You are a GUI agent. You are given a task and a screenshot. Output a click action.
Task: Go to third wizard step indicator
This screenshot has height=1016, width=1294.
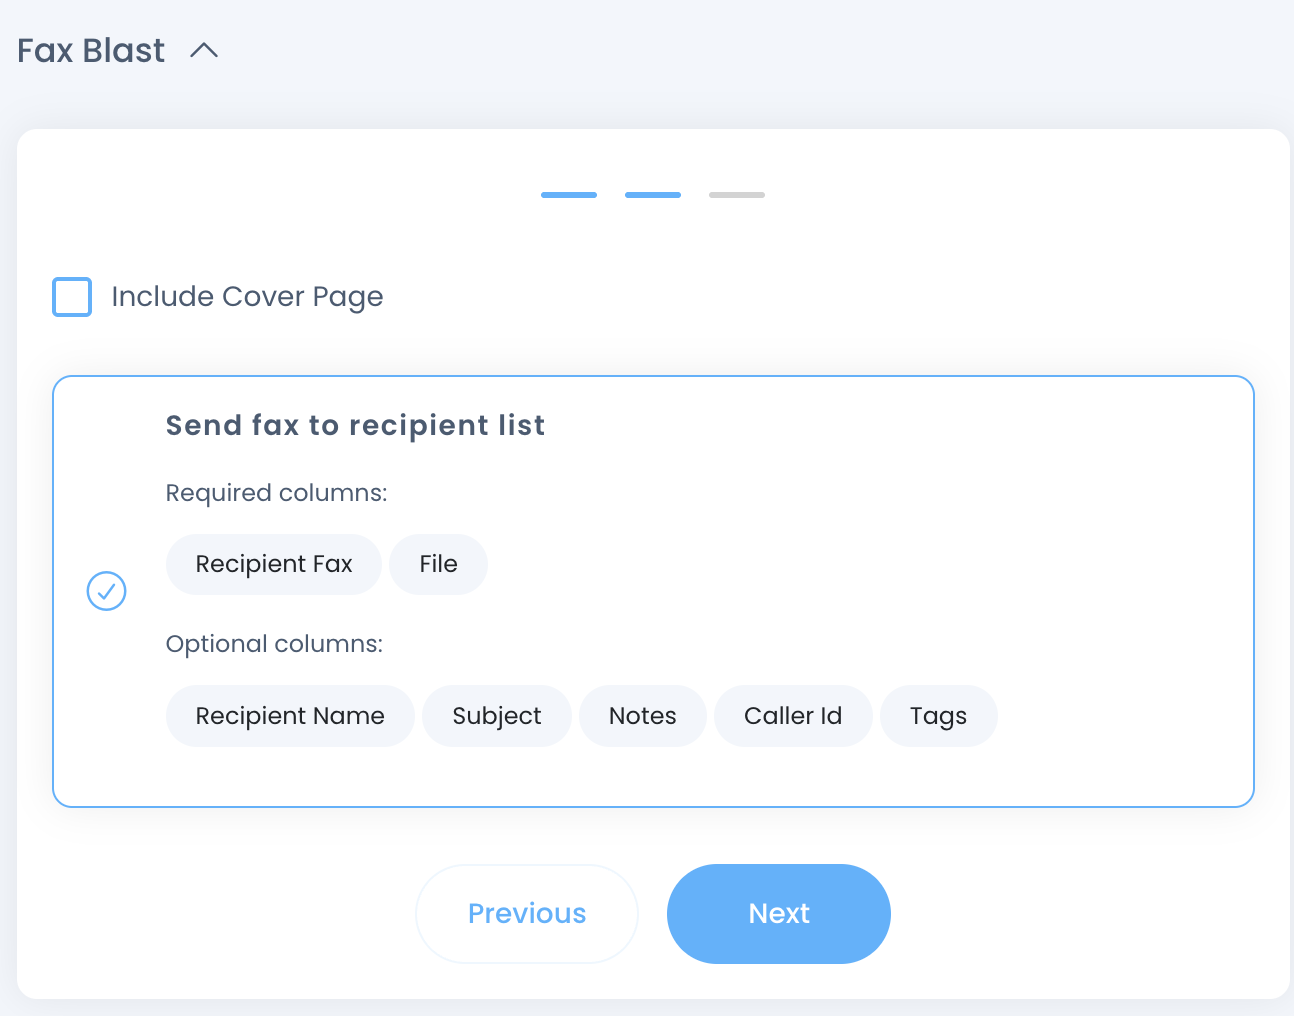point(737,195)
